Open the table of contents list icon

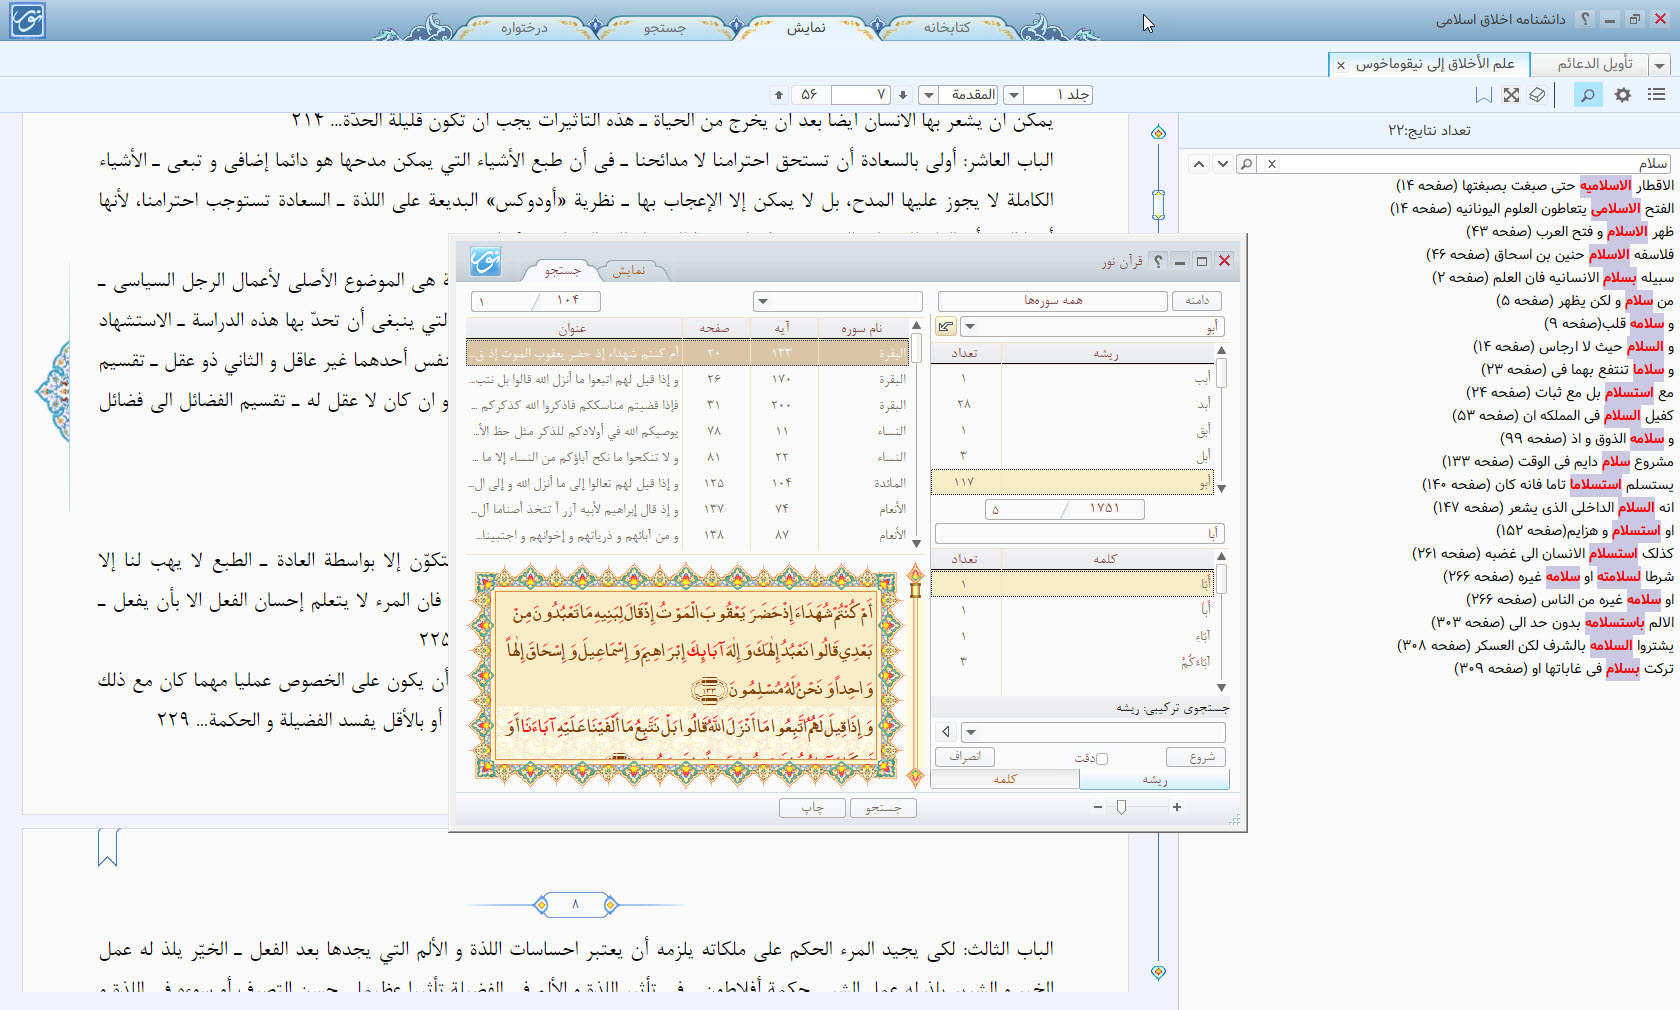[x=1657, y=94]
